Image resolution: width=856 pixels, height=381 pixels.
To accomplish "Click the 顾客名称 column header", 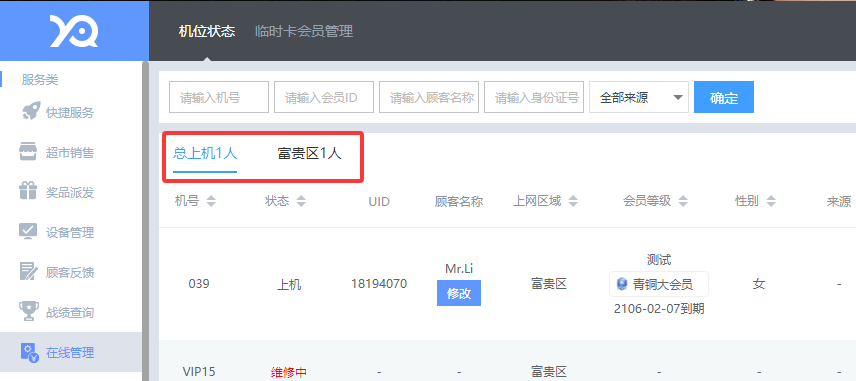I will 459,201.
